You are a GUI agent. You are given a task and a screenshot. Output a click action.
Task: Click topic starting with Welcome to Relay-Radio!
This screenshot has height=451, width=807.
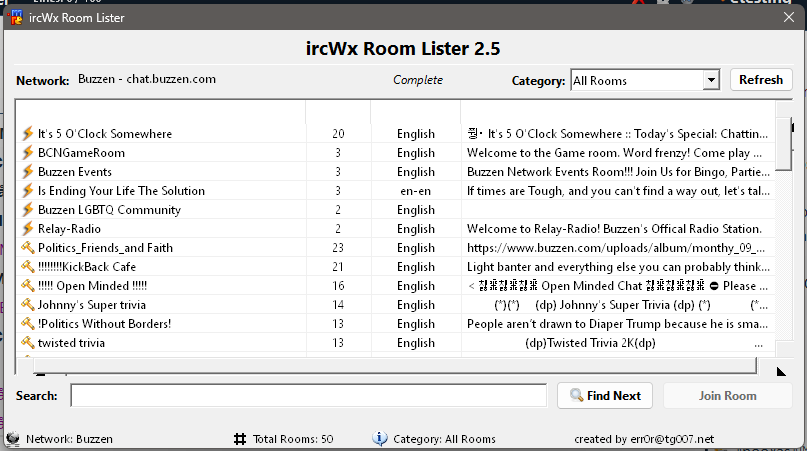click(x=614, y=229)
